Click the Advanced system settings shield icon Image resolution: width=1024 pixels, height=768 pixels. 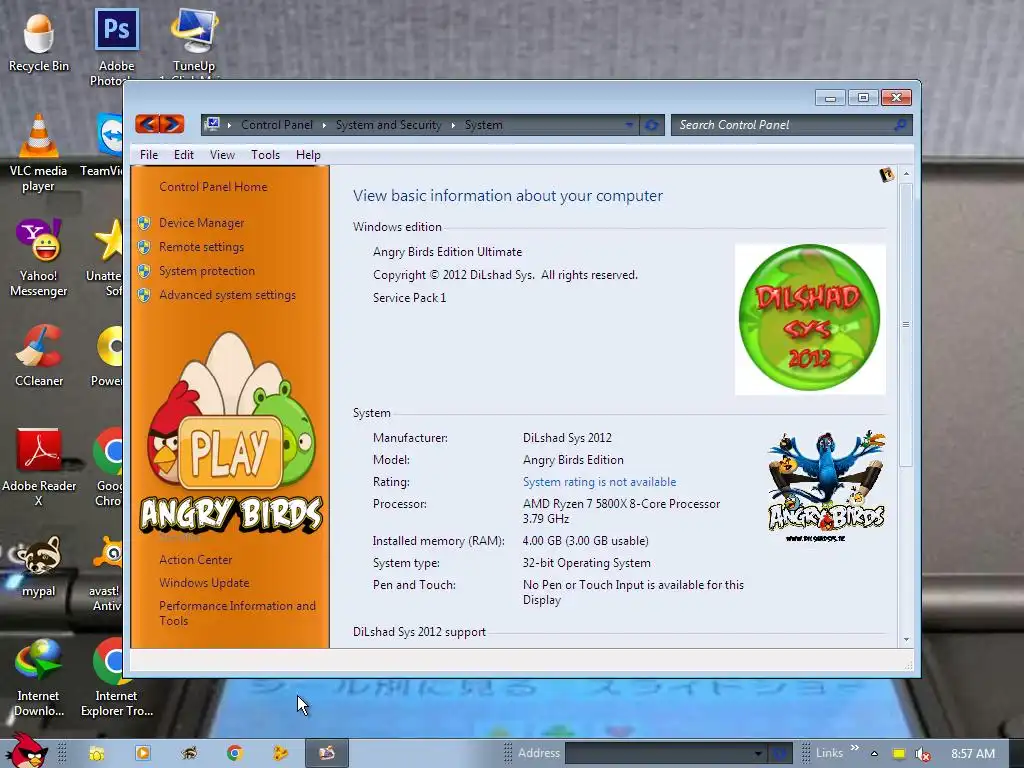(x=145, y=295)
